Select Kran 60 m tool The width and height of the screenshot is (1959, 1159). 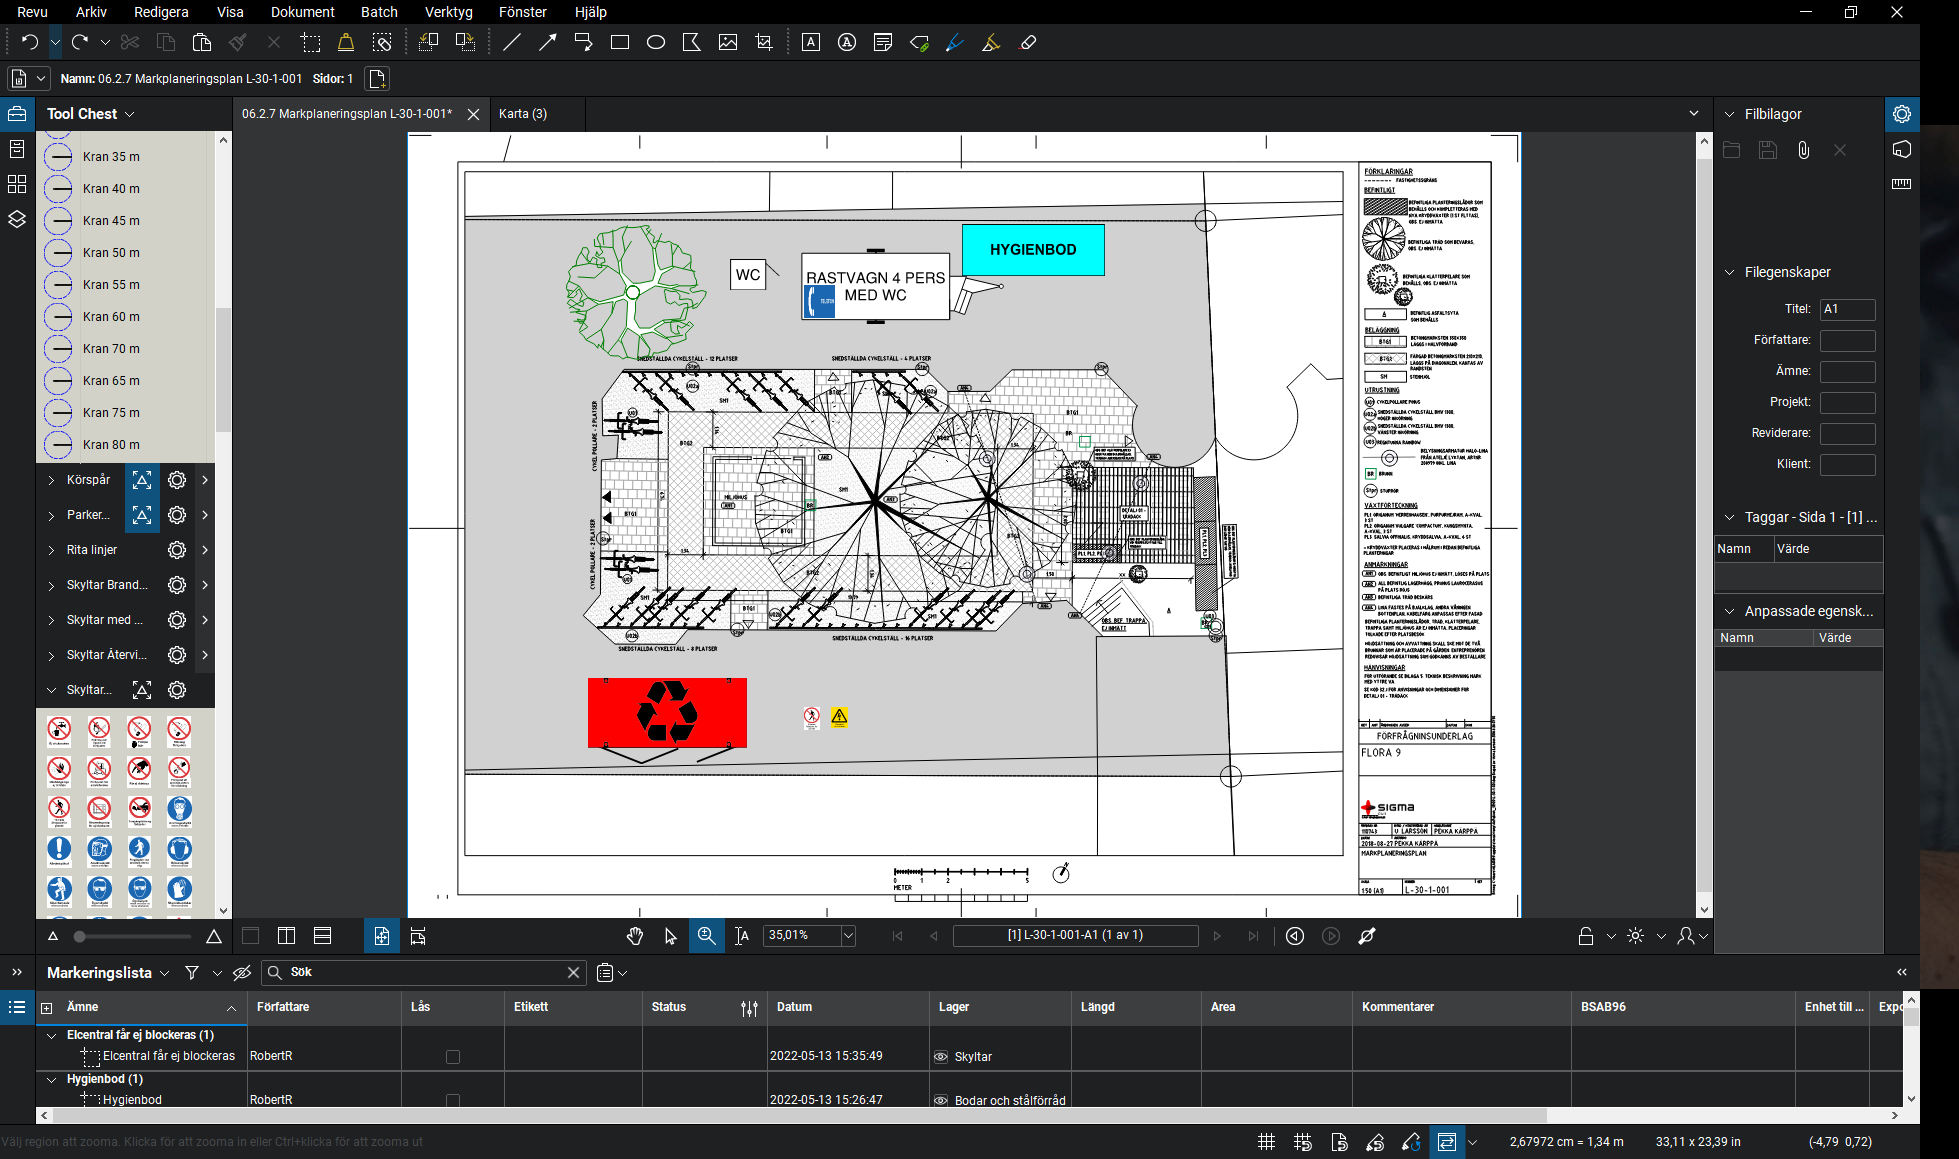[x=111, y=317]
